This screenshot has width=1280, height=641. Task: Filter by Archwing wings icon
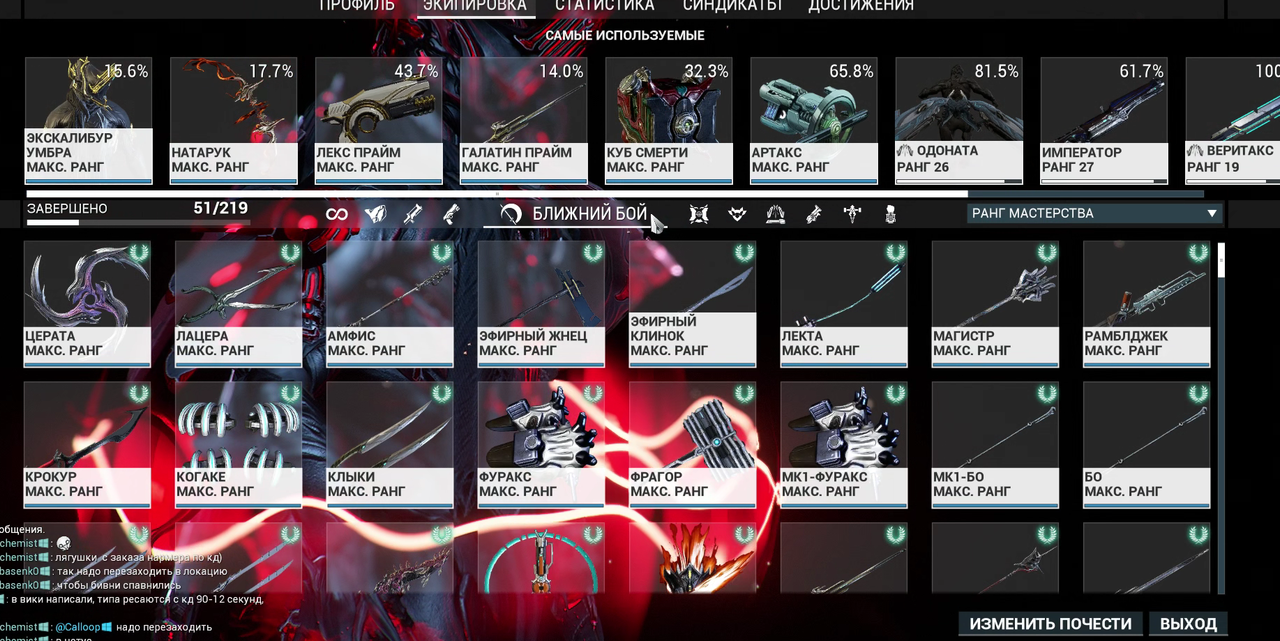point(775,214)
